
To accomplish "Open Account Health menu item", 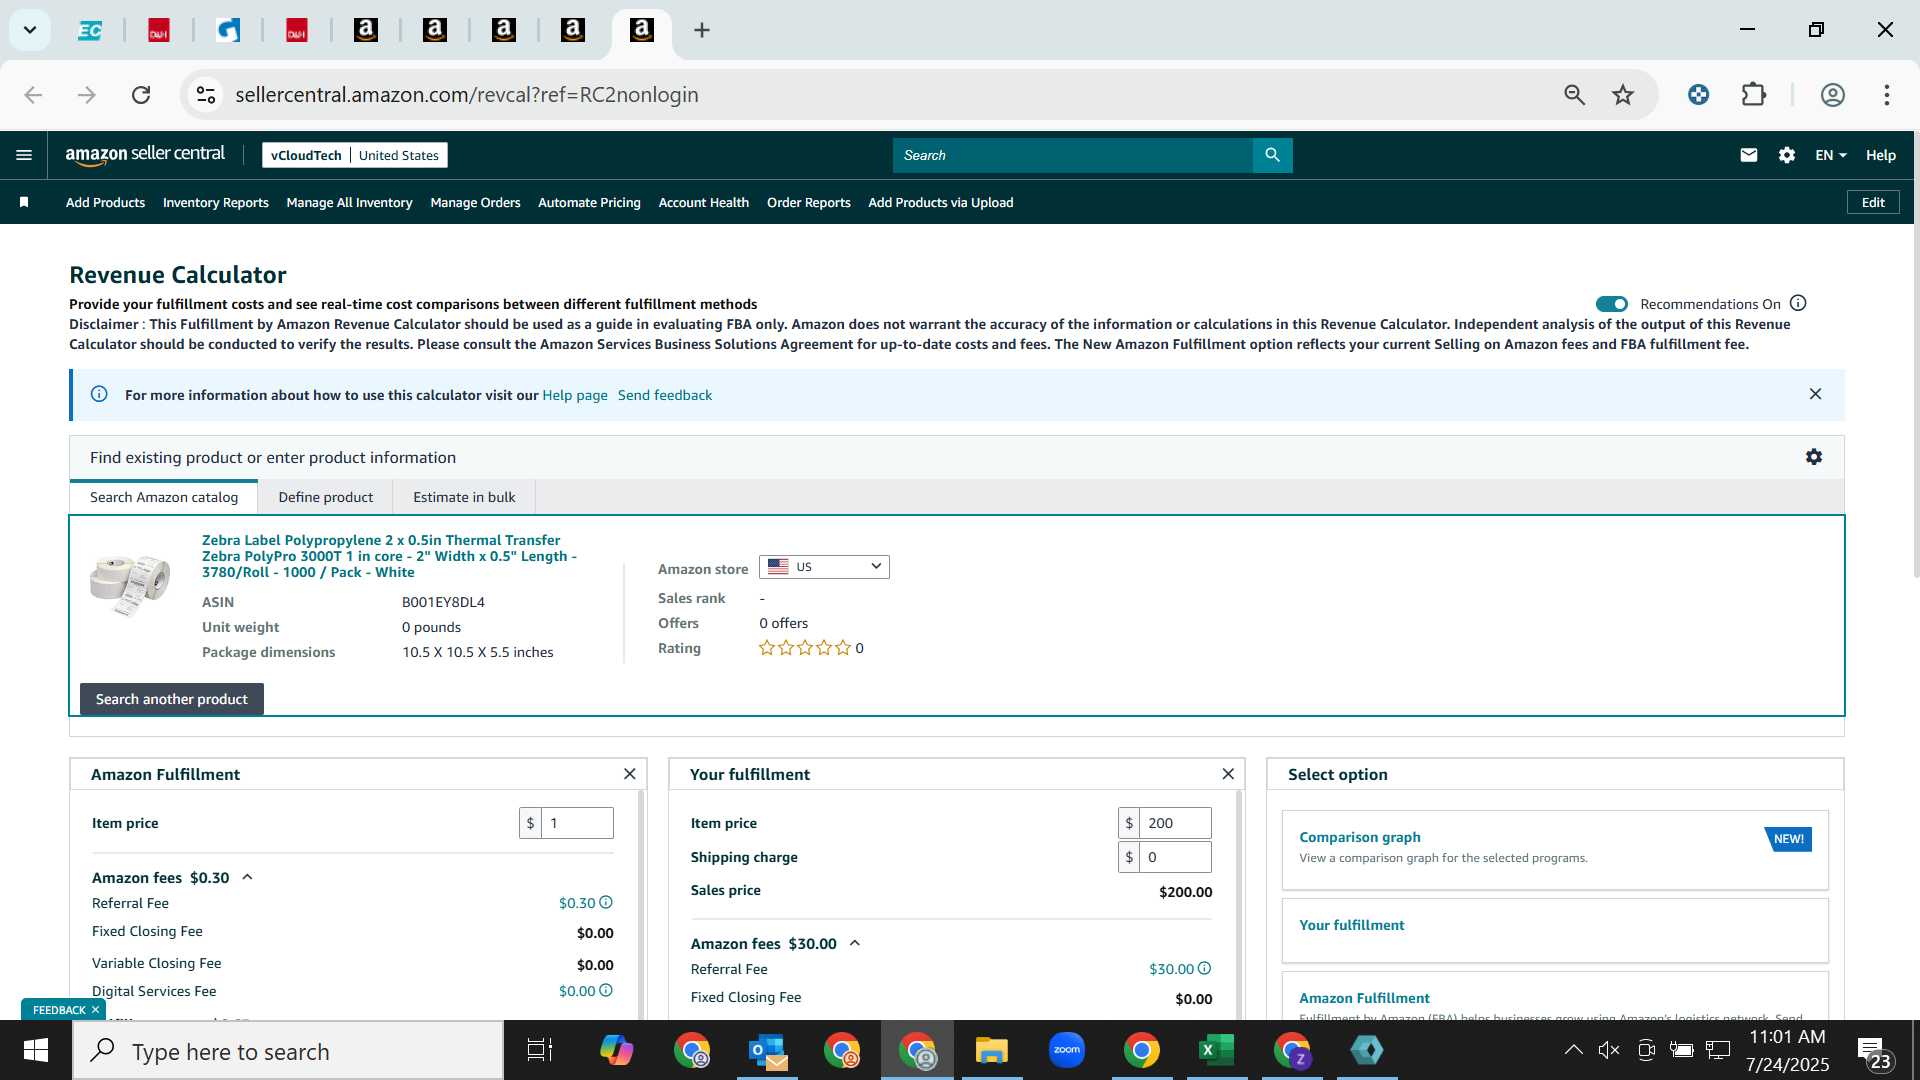I will click(703, 202).
